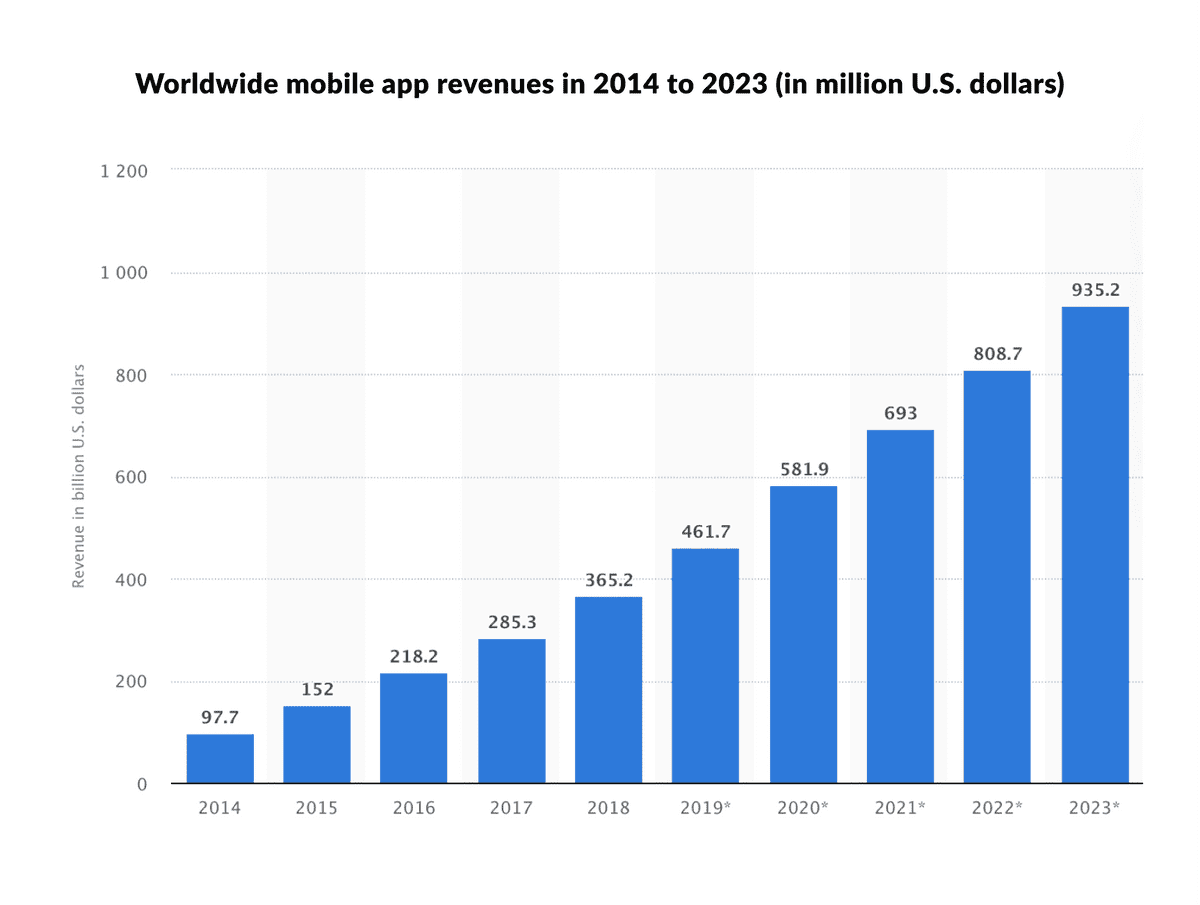The image size is (1200, 905).
Task: Select the 2015 revenue bar
Action: (316, 745)
